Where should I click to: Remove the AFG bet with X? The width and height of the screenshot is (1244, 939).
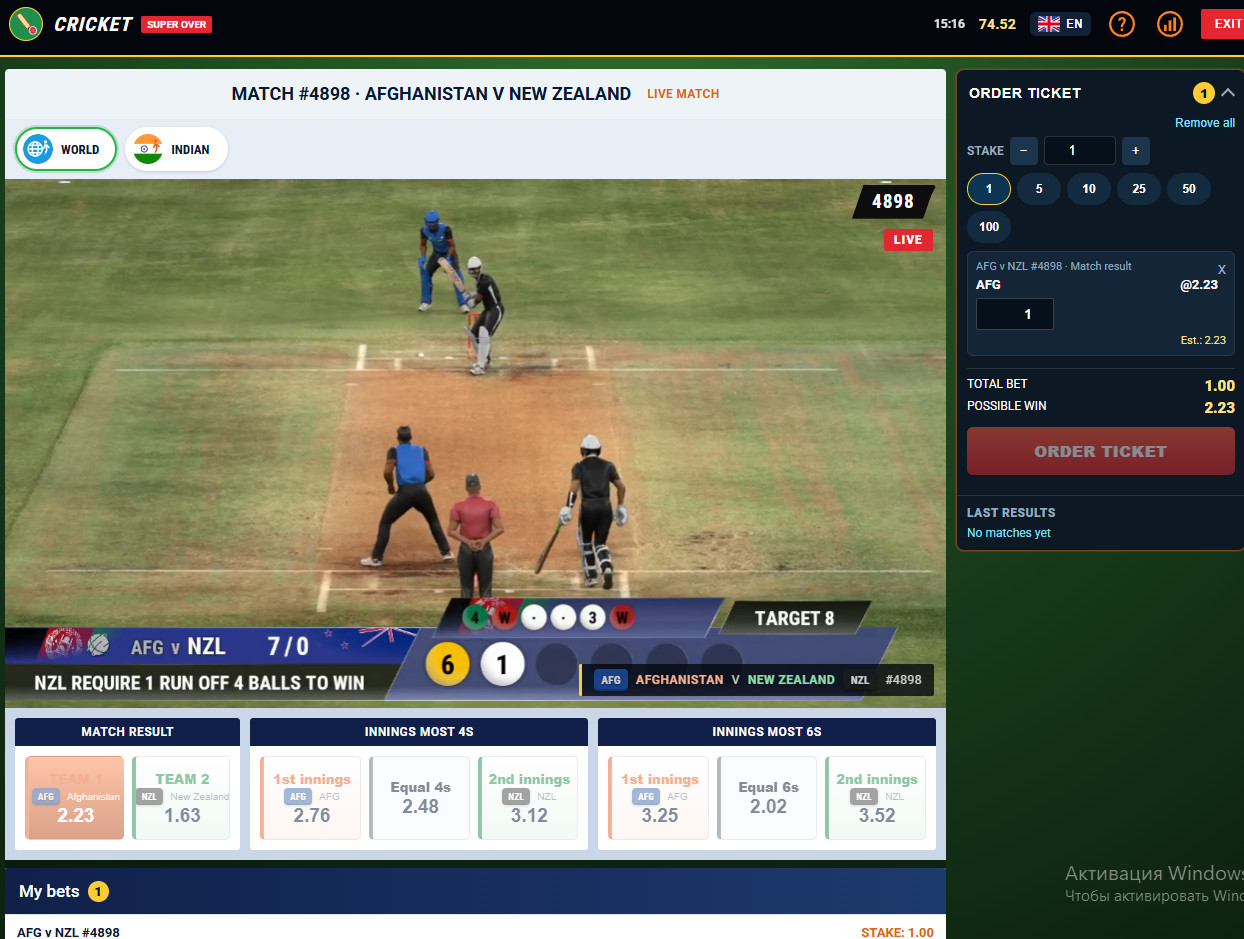tap(1222, 270)
